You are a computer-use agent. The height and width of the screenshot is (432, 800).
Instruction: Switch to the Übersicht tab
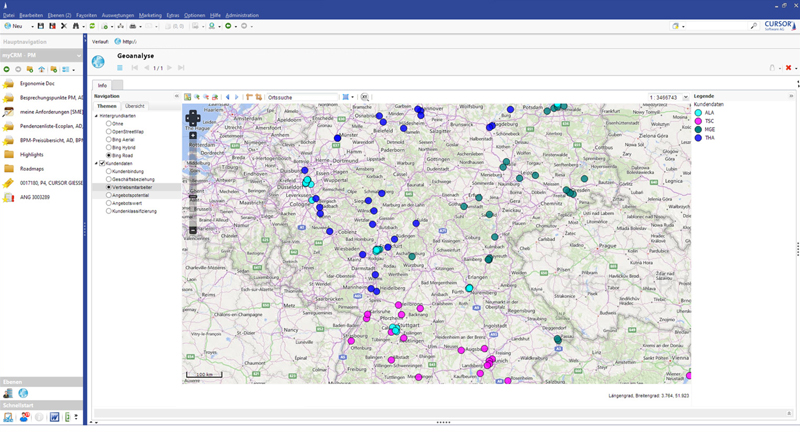point(134,106)
